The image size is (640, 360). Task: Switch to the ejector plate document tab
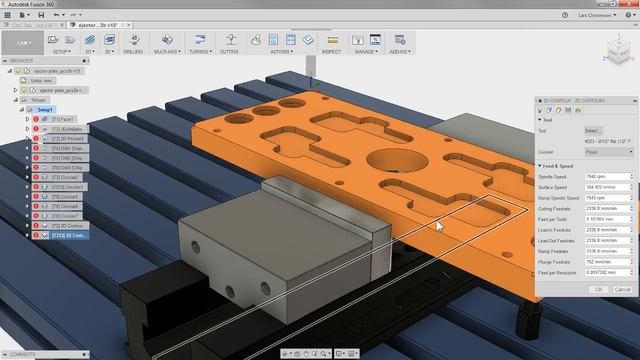coord(98,25)
